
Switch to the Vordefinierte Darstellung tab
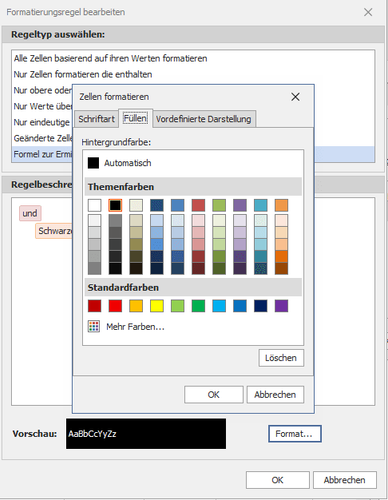pyautogui.click(x=203, y=119)
